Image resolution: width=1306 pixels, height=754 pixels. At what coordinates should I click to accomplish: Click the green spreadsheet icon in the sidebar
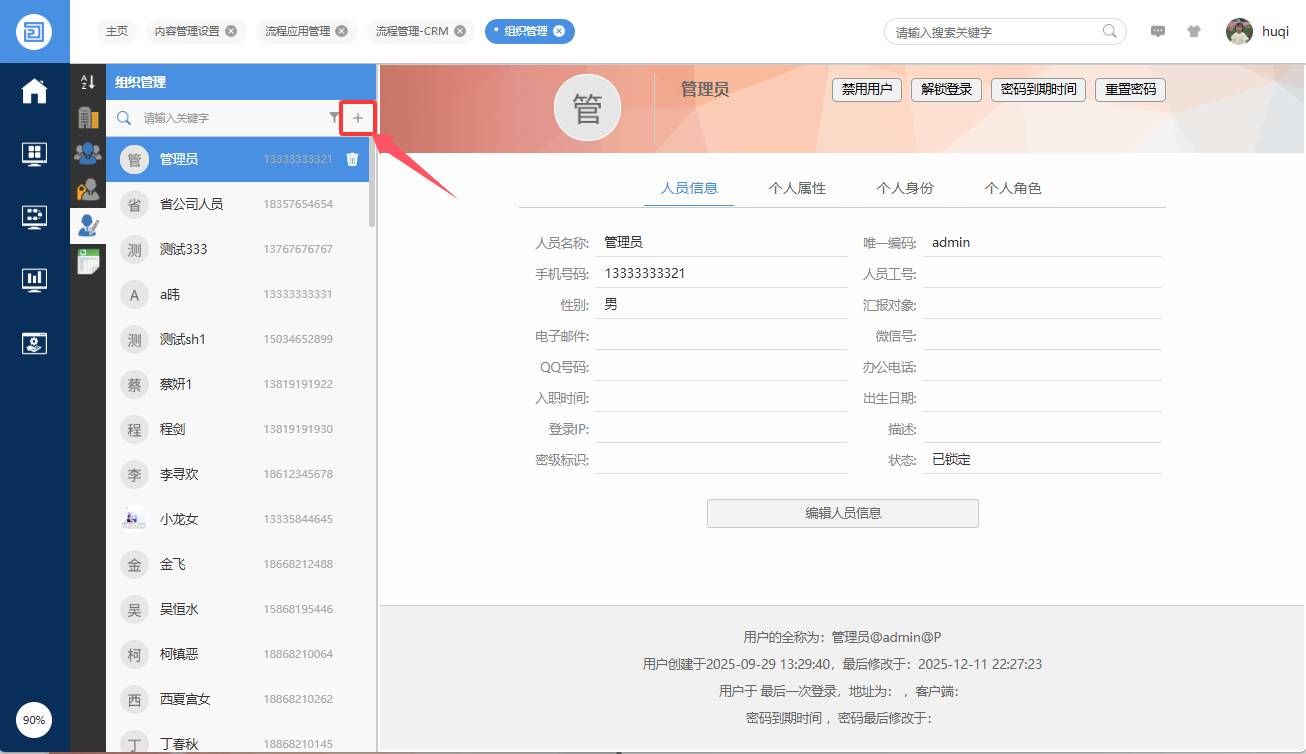coord(88,261)
